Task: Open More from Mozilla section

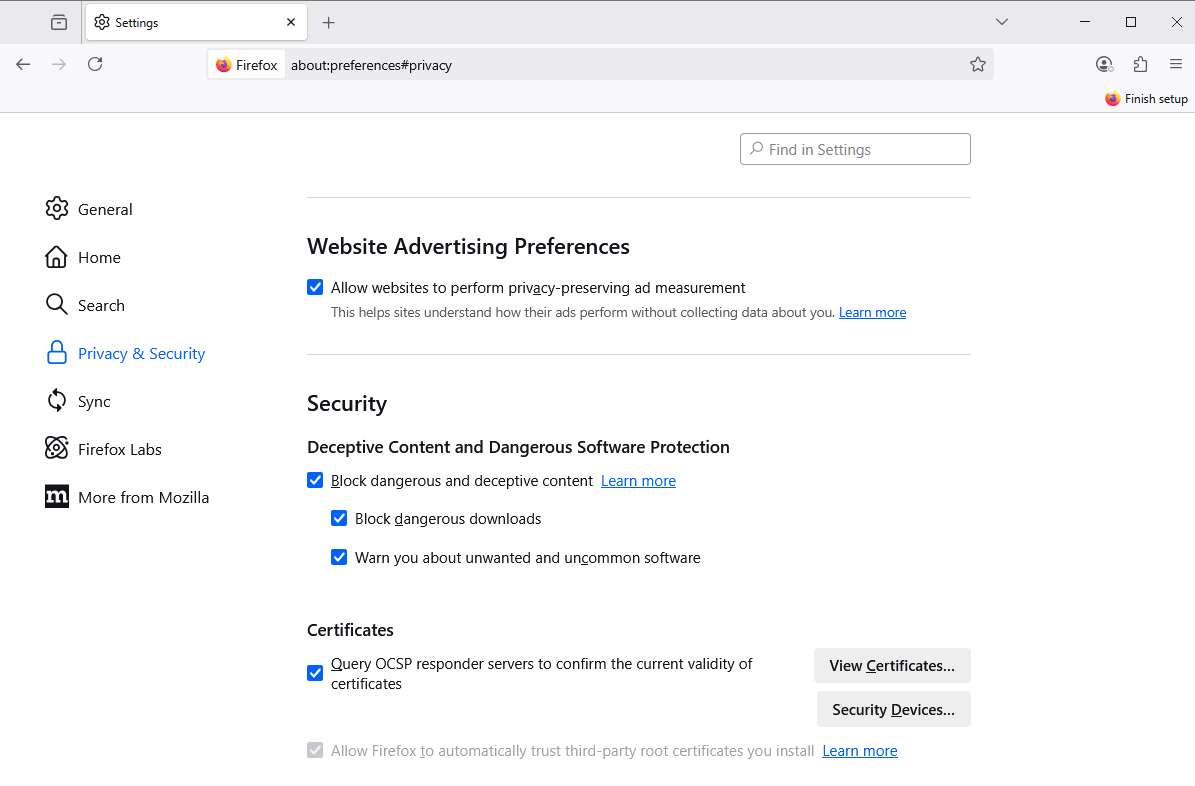Action: [57, 496]
